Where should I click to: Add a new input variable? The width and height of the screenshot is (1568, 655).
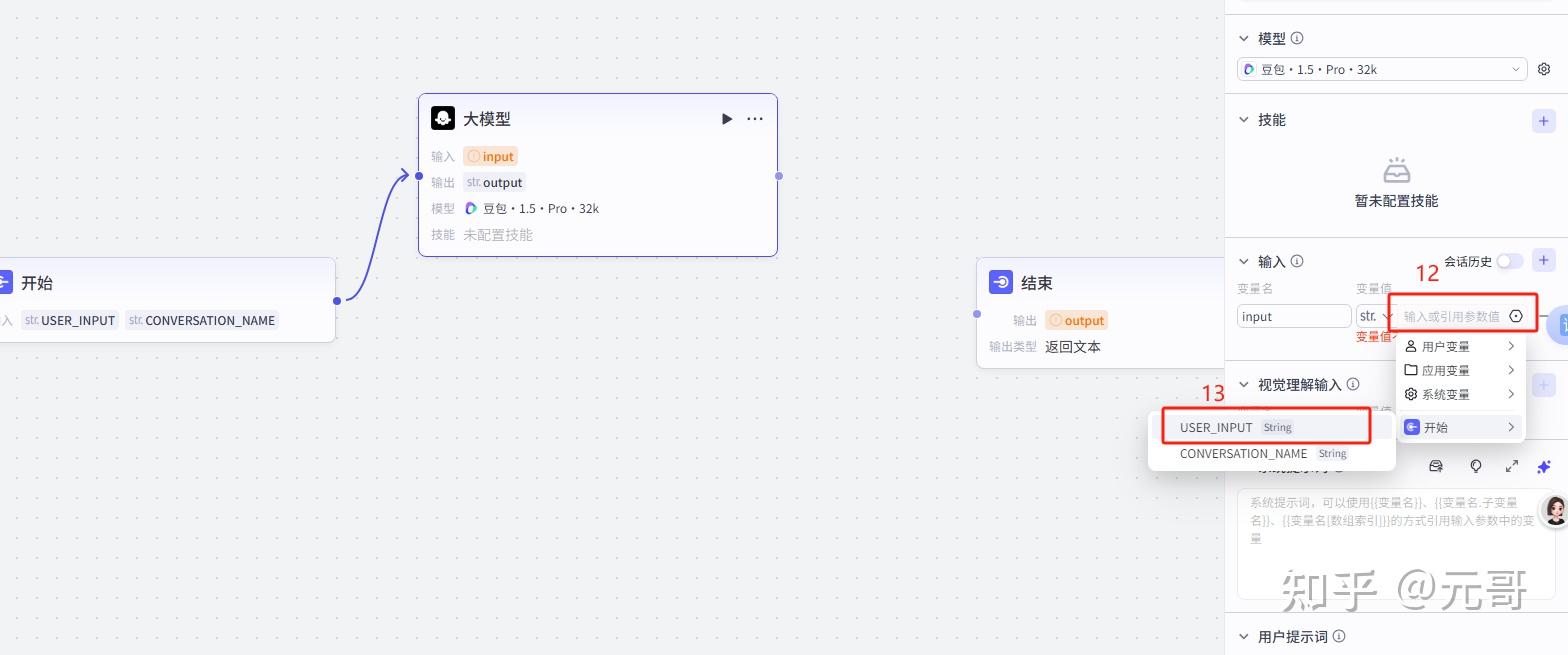[1543, 261]
